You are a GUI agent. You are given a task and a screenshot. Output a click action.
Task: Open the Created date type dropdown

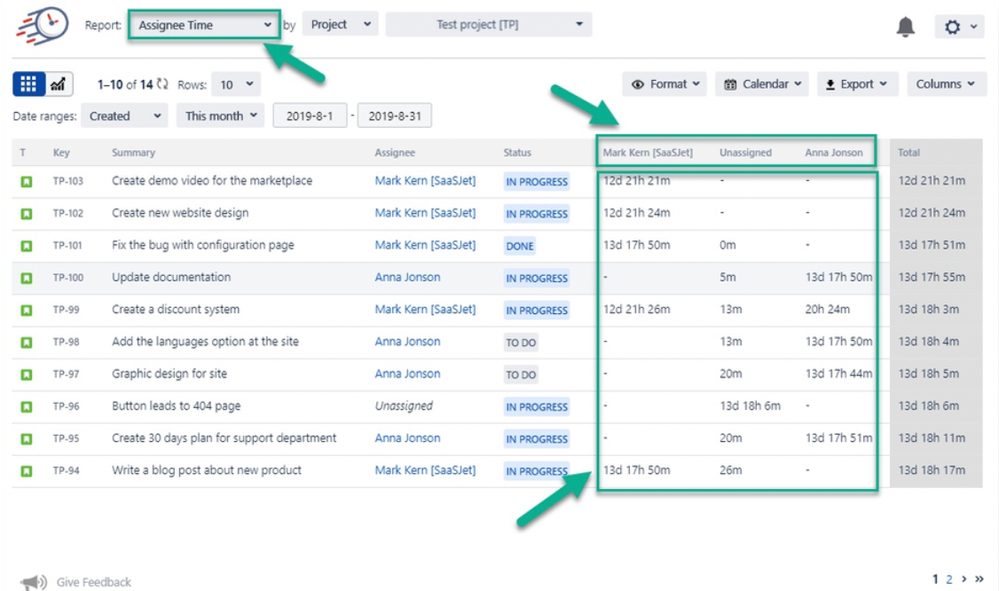coord(124,116)
